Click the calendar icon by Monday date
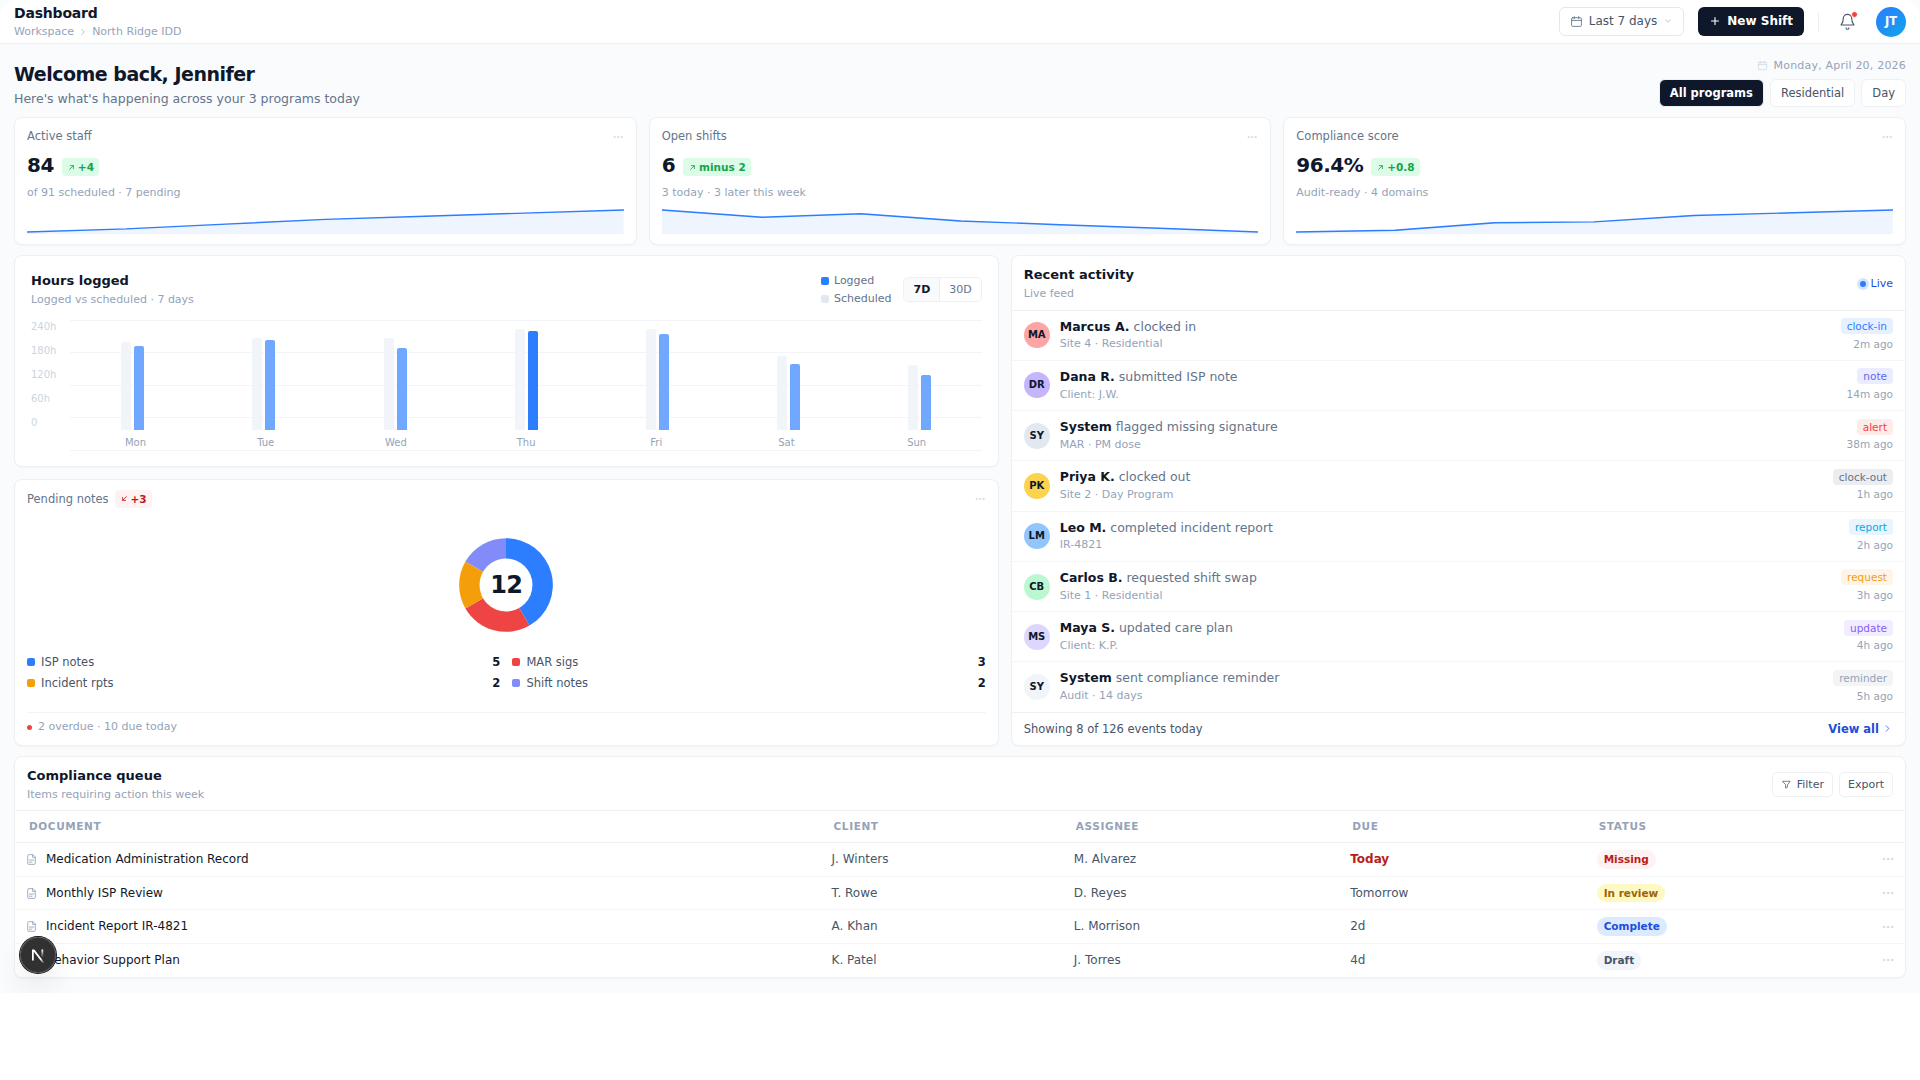 1762,66
